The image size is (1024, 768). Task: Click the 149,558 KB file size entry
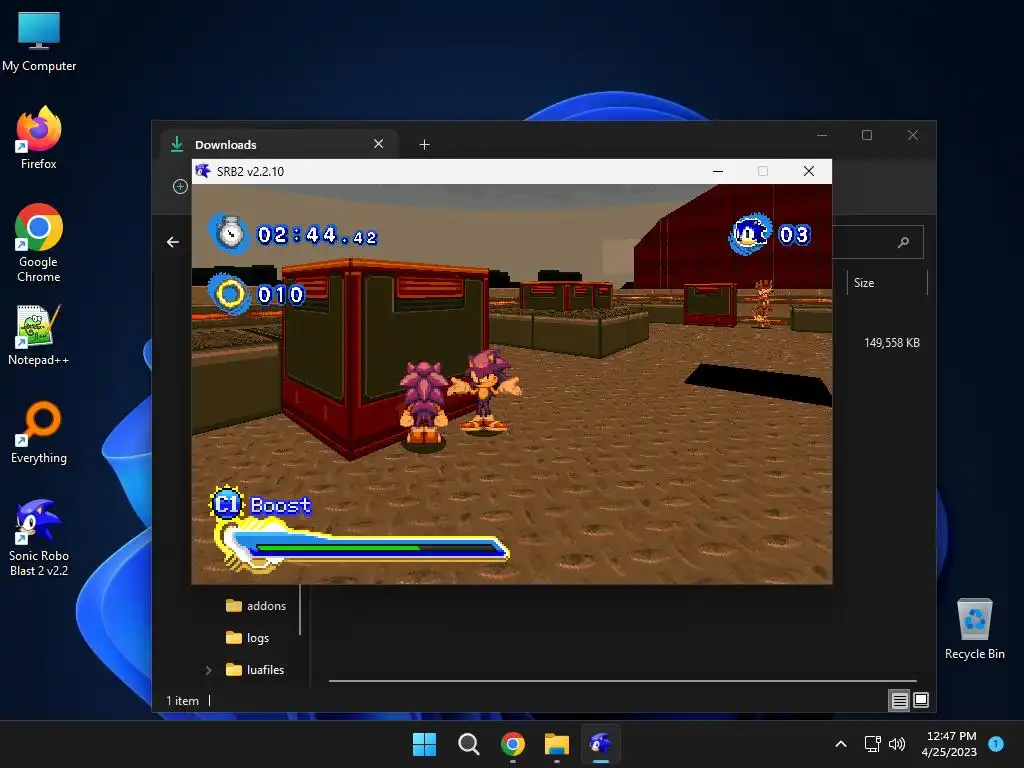[x=891, y=343]
